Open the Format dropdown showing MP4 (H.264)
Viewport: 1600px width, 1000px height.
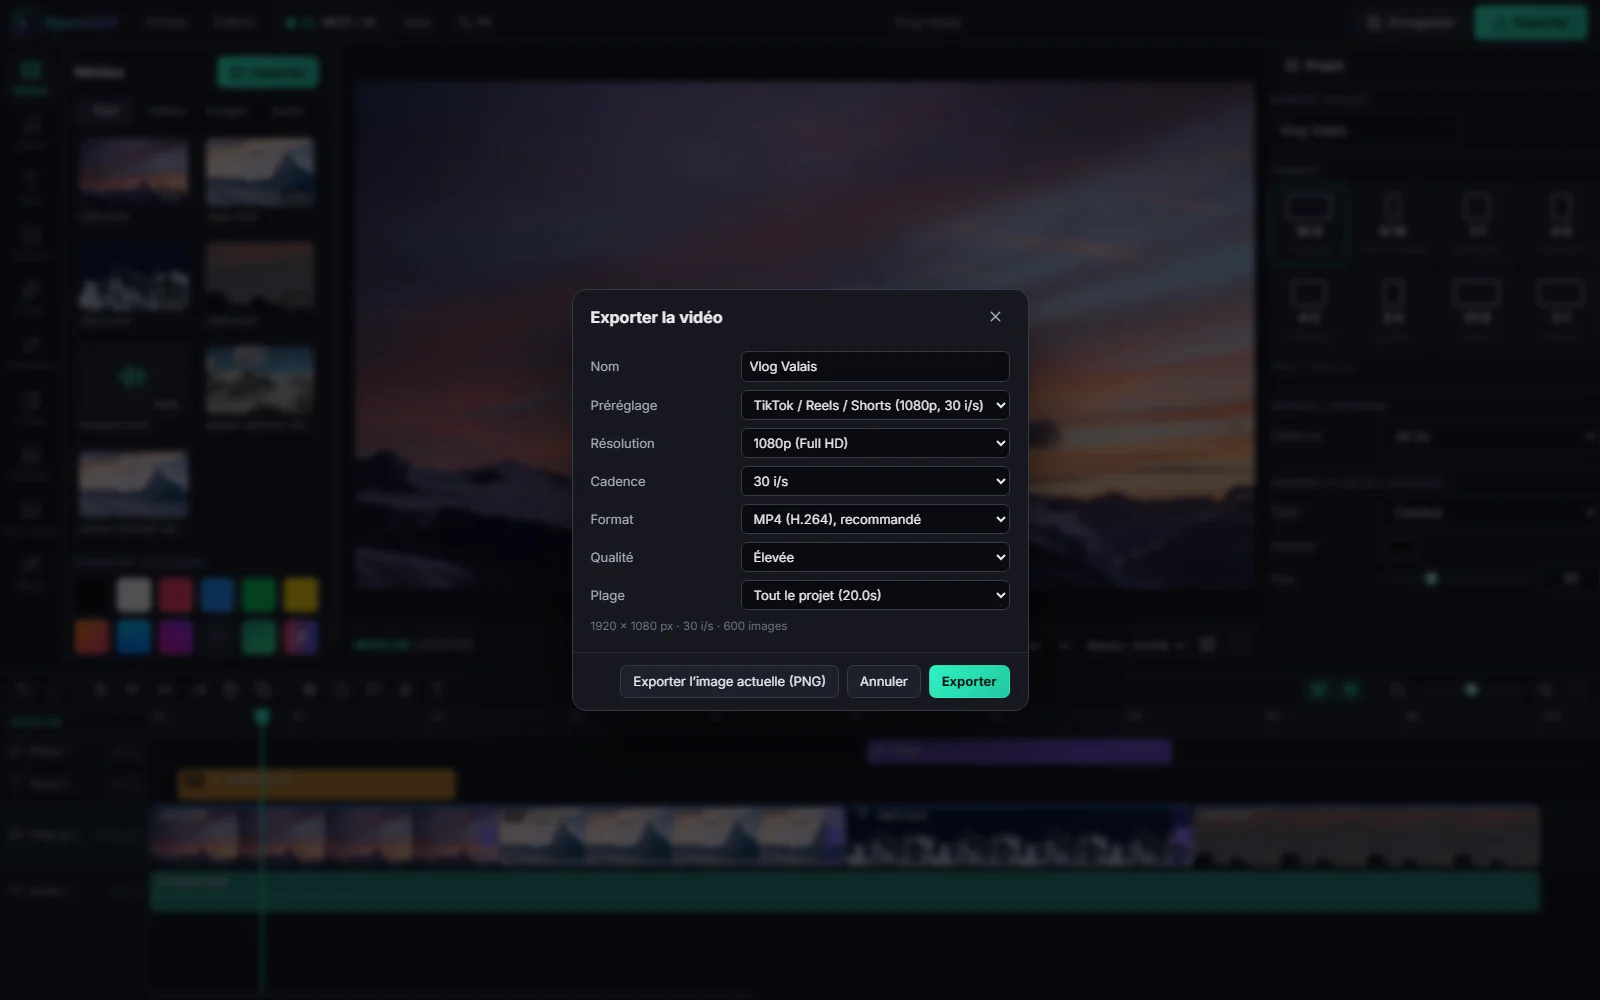point(875,519)
